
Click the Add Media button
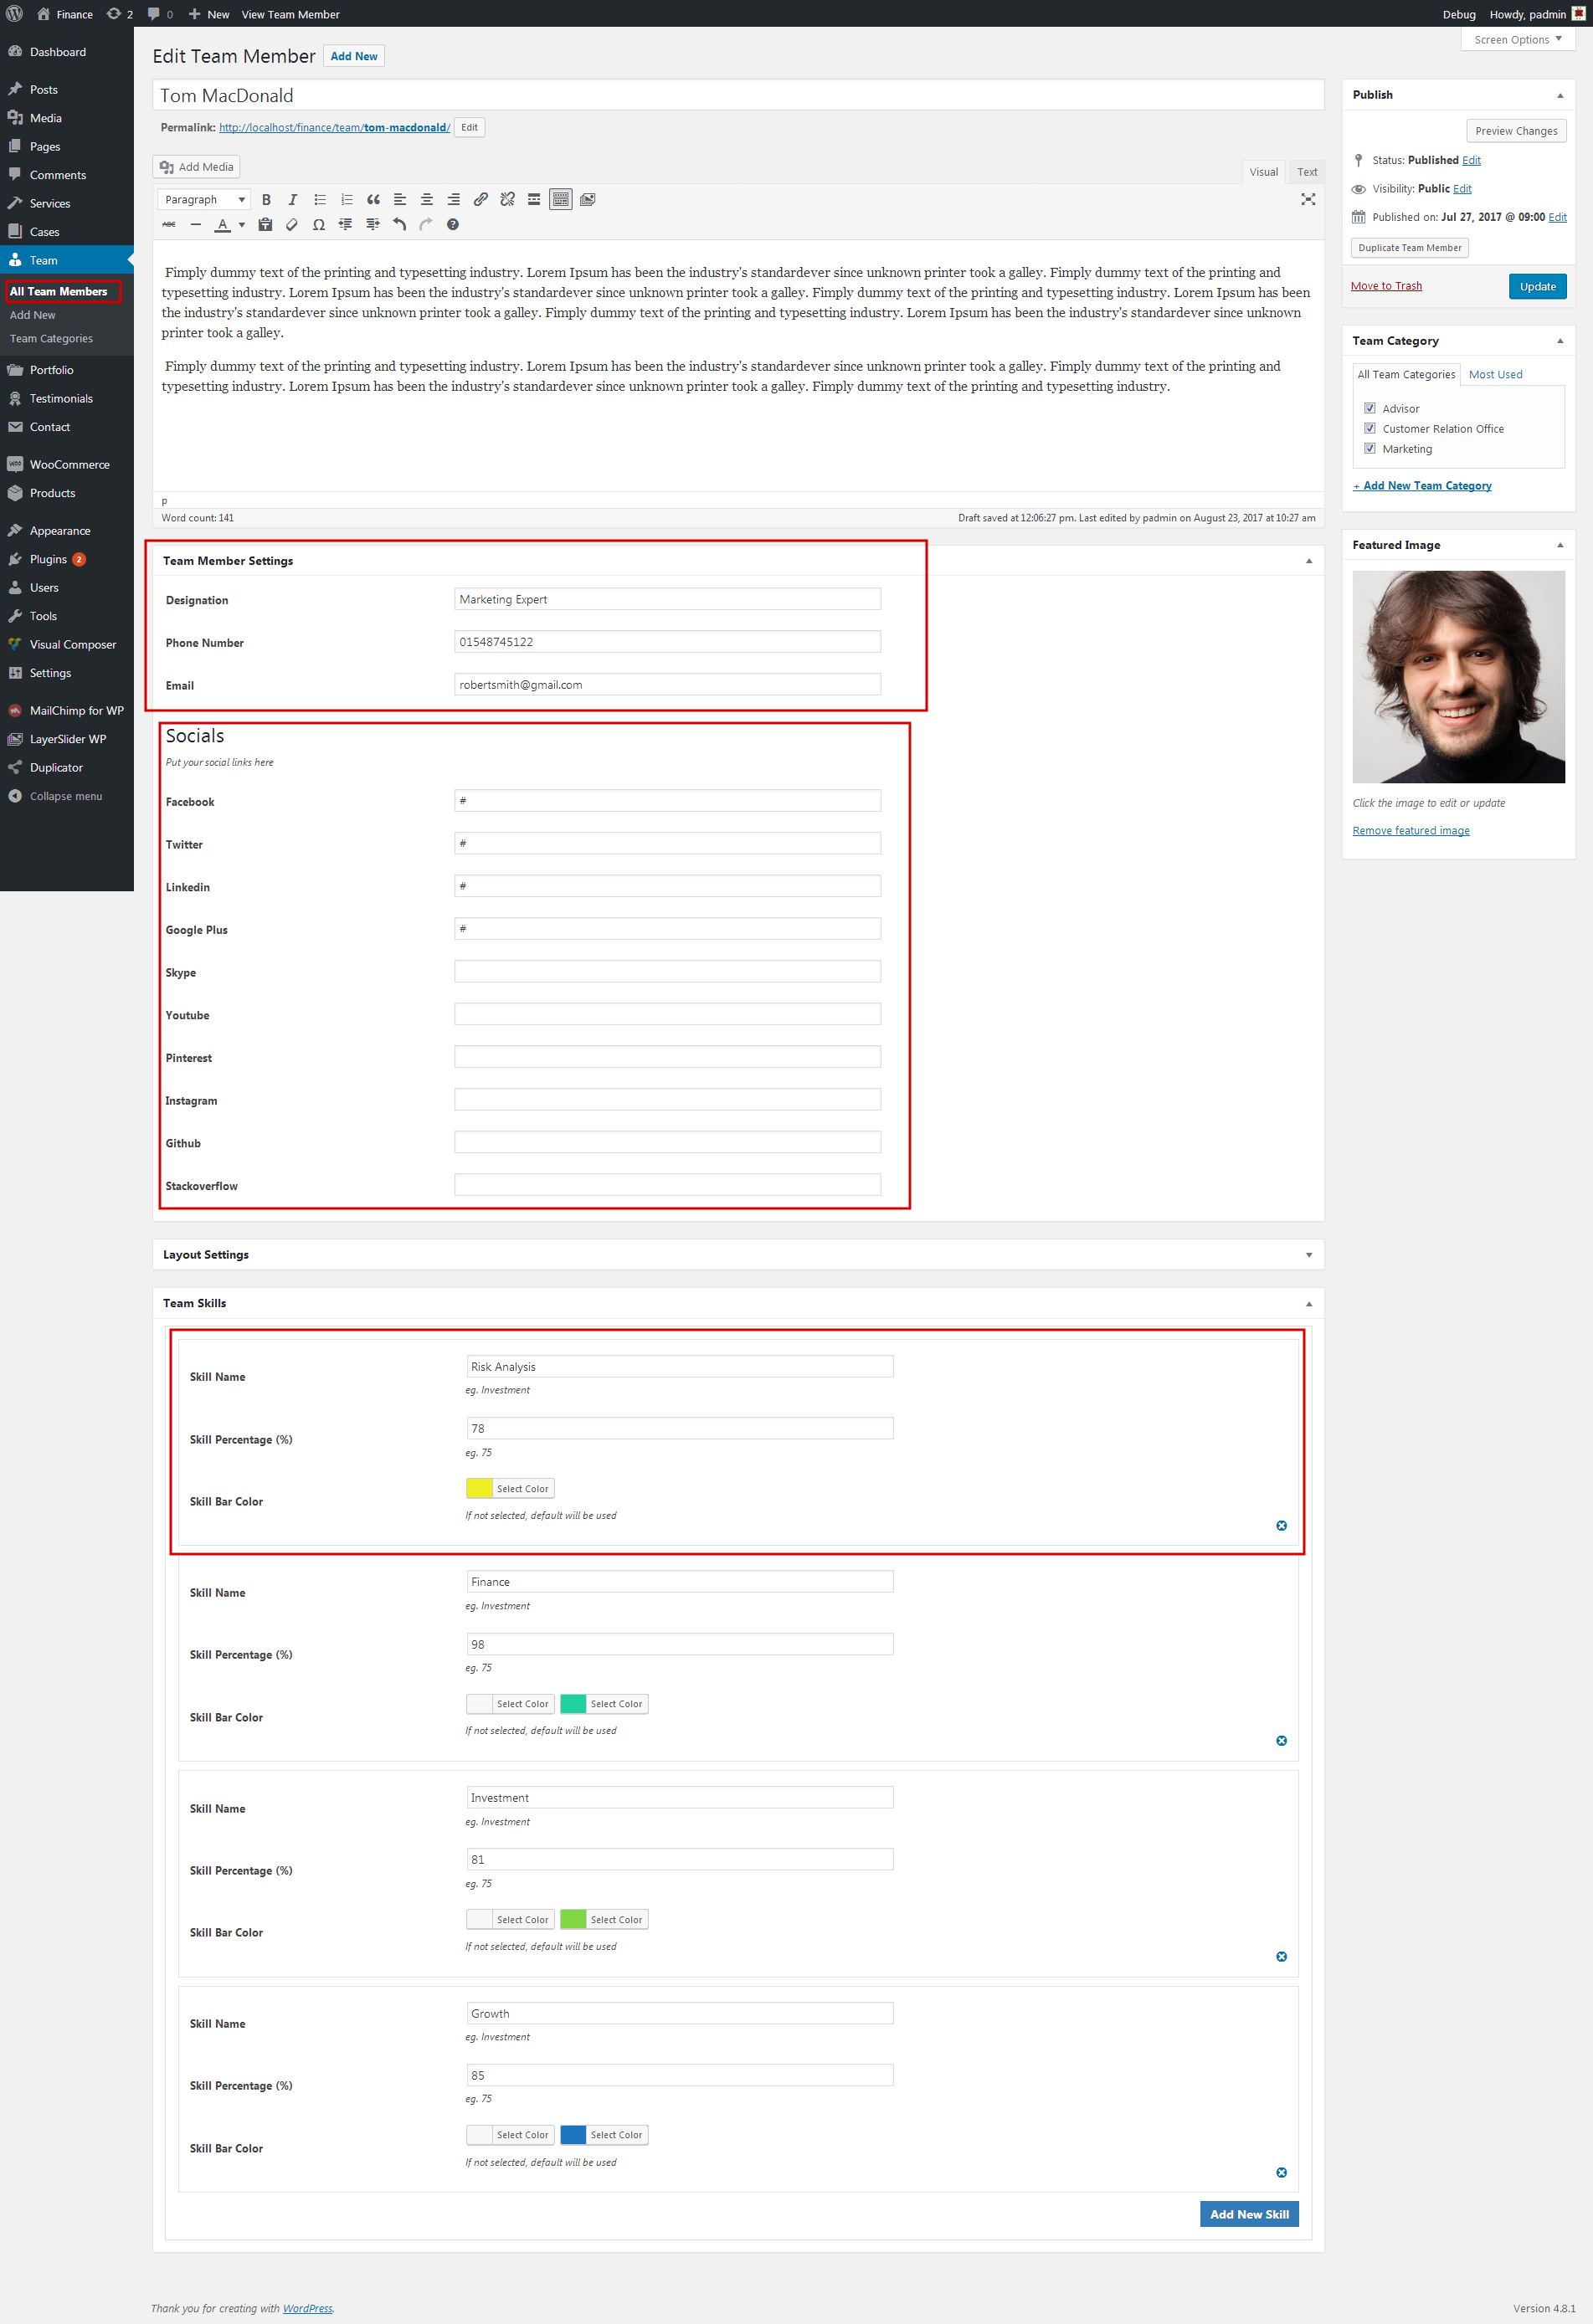click(197, 167)
